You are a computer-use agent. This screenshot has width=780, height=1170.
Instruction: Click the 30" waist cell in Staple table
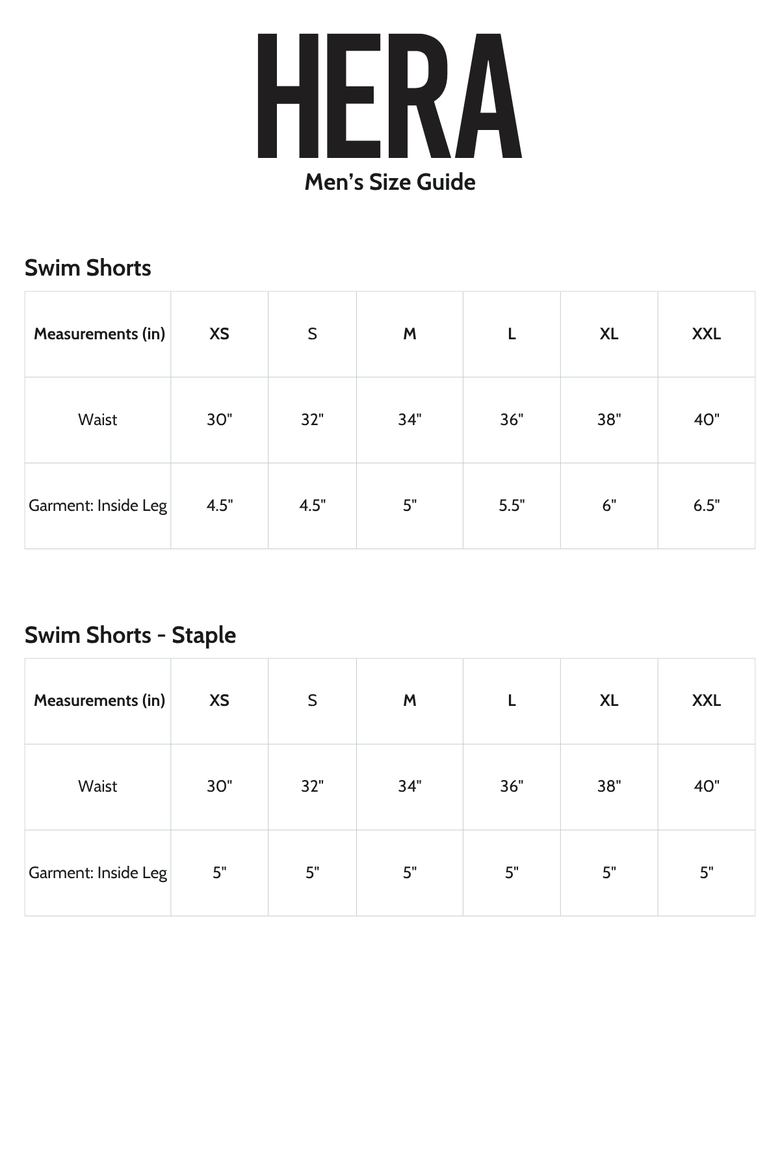[x=219, y=786]
